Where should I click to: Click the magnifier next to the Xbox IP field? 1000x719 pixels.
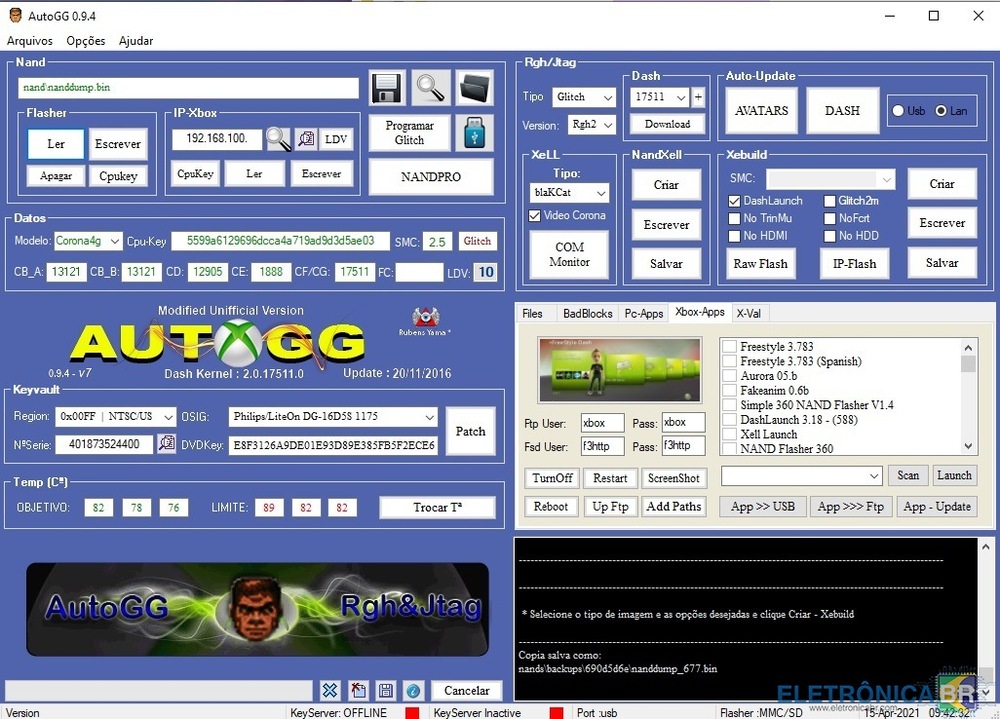278,140
